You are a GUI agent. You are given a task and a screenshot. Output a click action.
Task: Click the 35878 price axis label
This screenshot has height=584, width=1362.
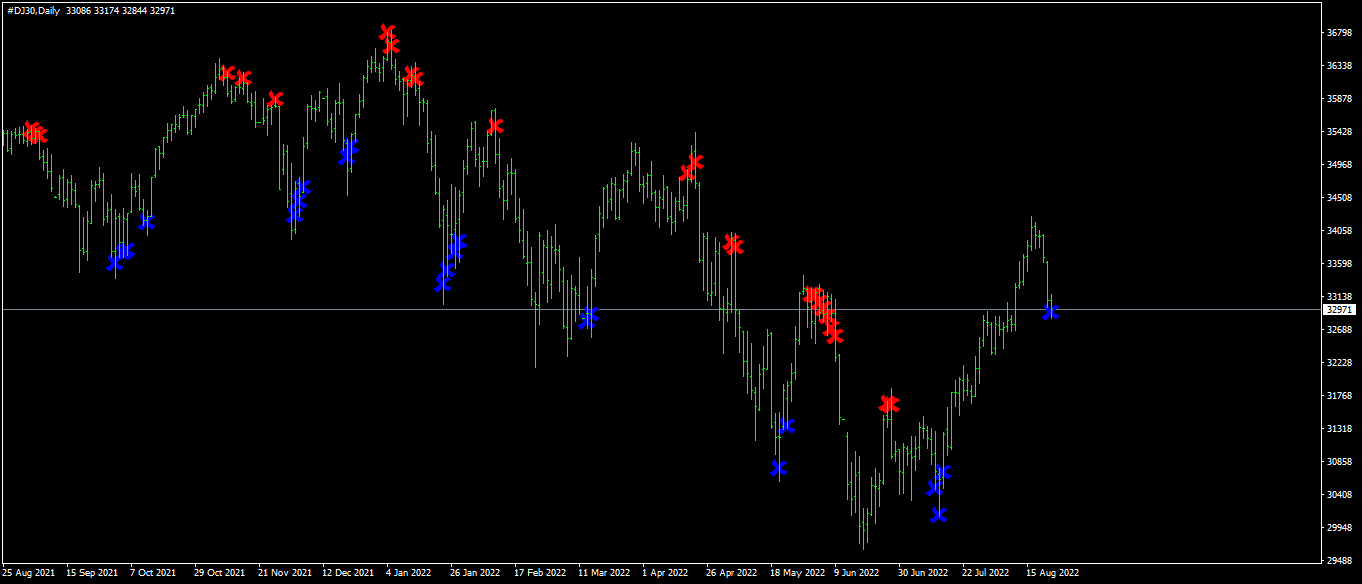click(1339, 99)
